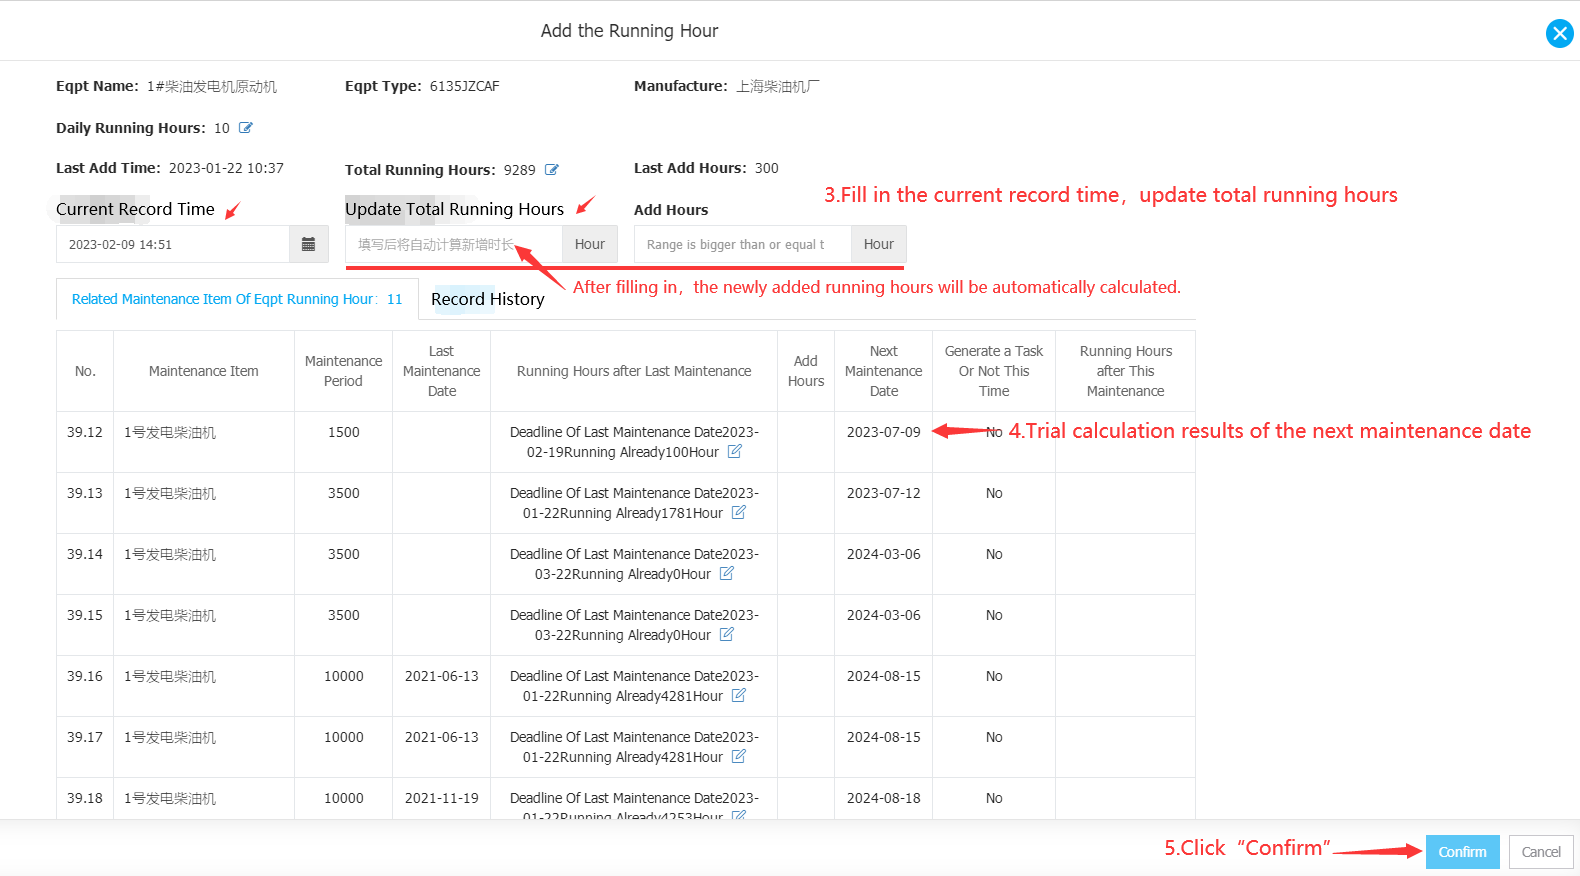Select next maintenance date 2023-07-09

tap(884, 432)
